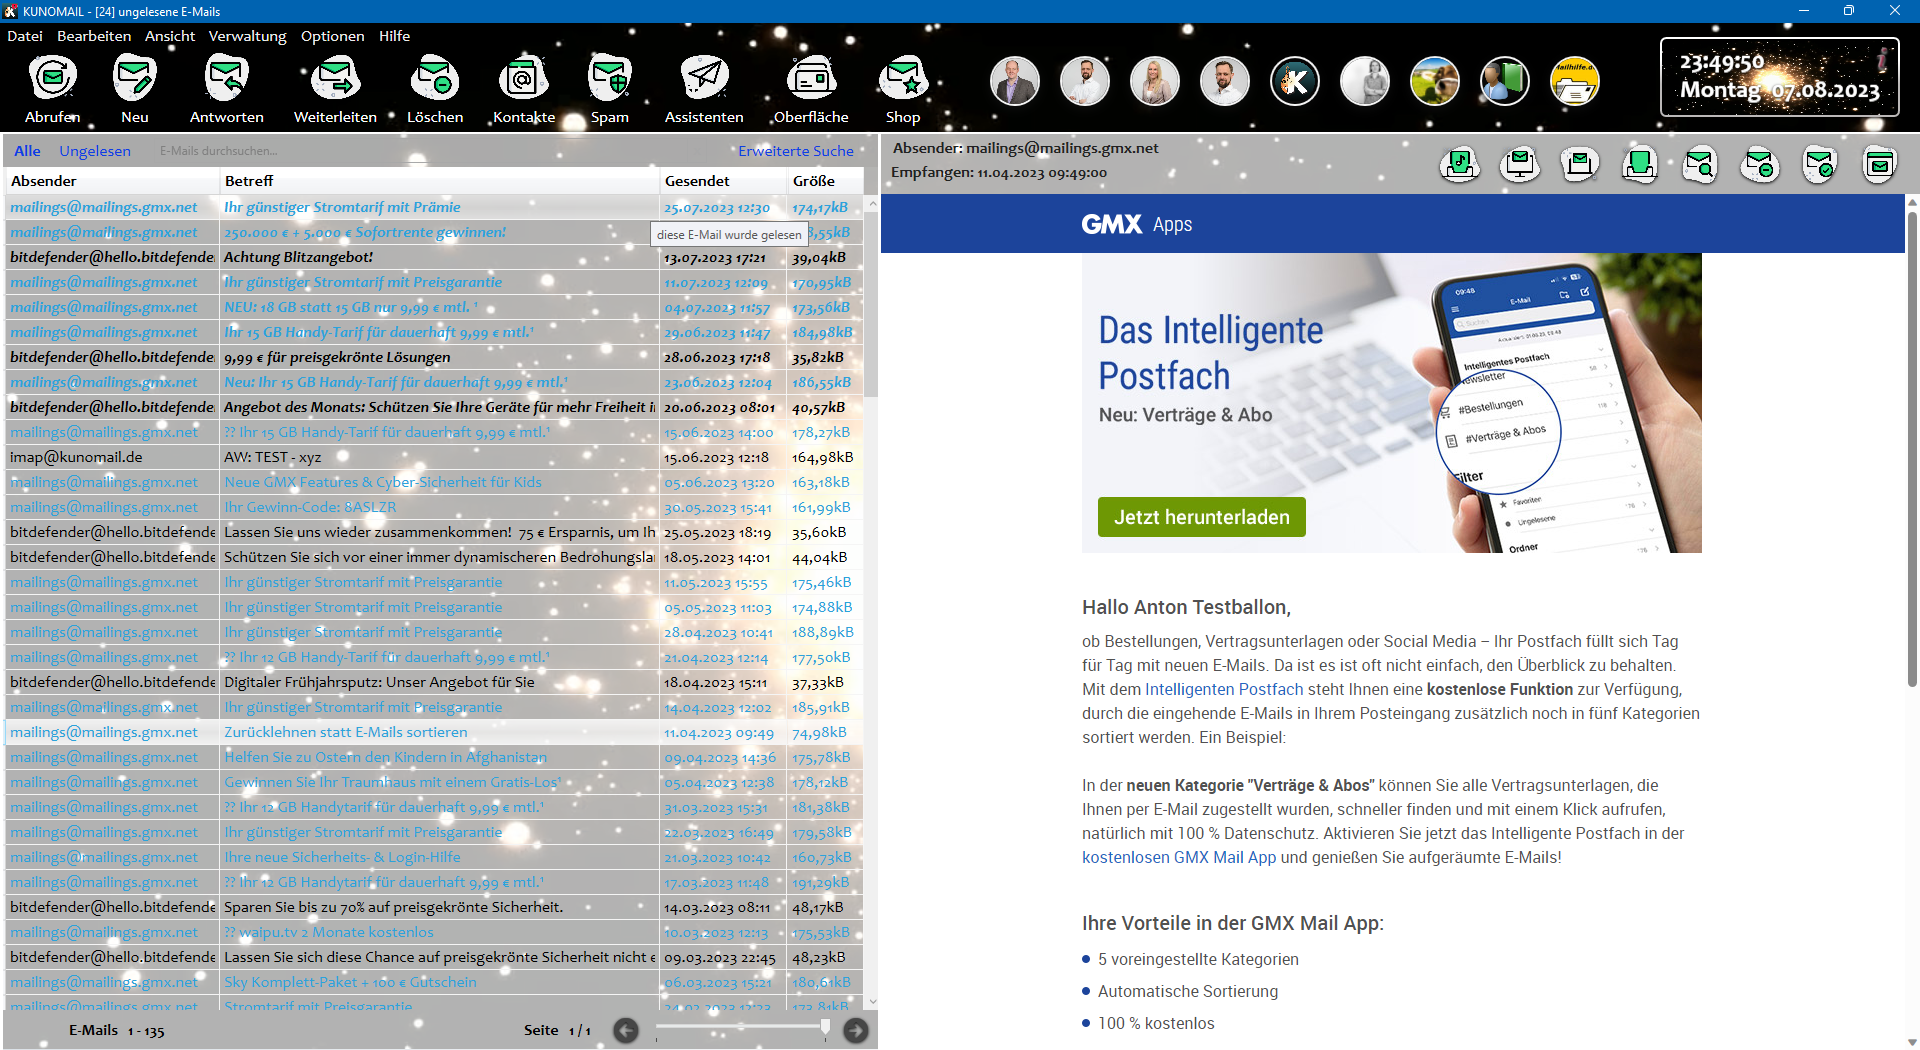The width and height of the screenshot is (1920, 1050).
Task: Follow the Intelligenten Postfach link
Action: [1224, 689]
